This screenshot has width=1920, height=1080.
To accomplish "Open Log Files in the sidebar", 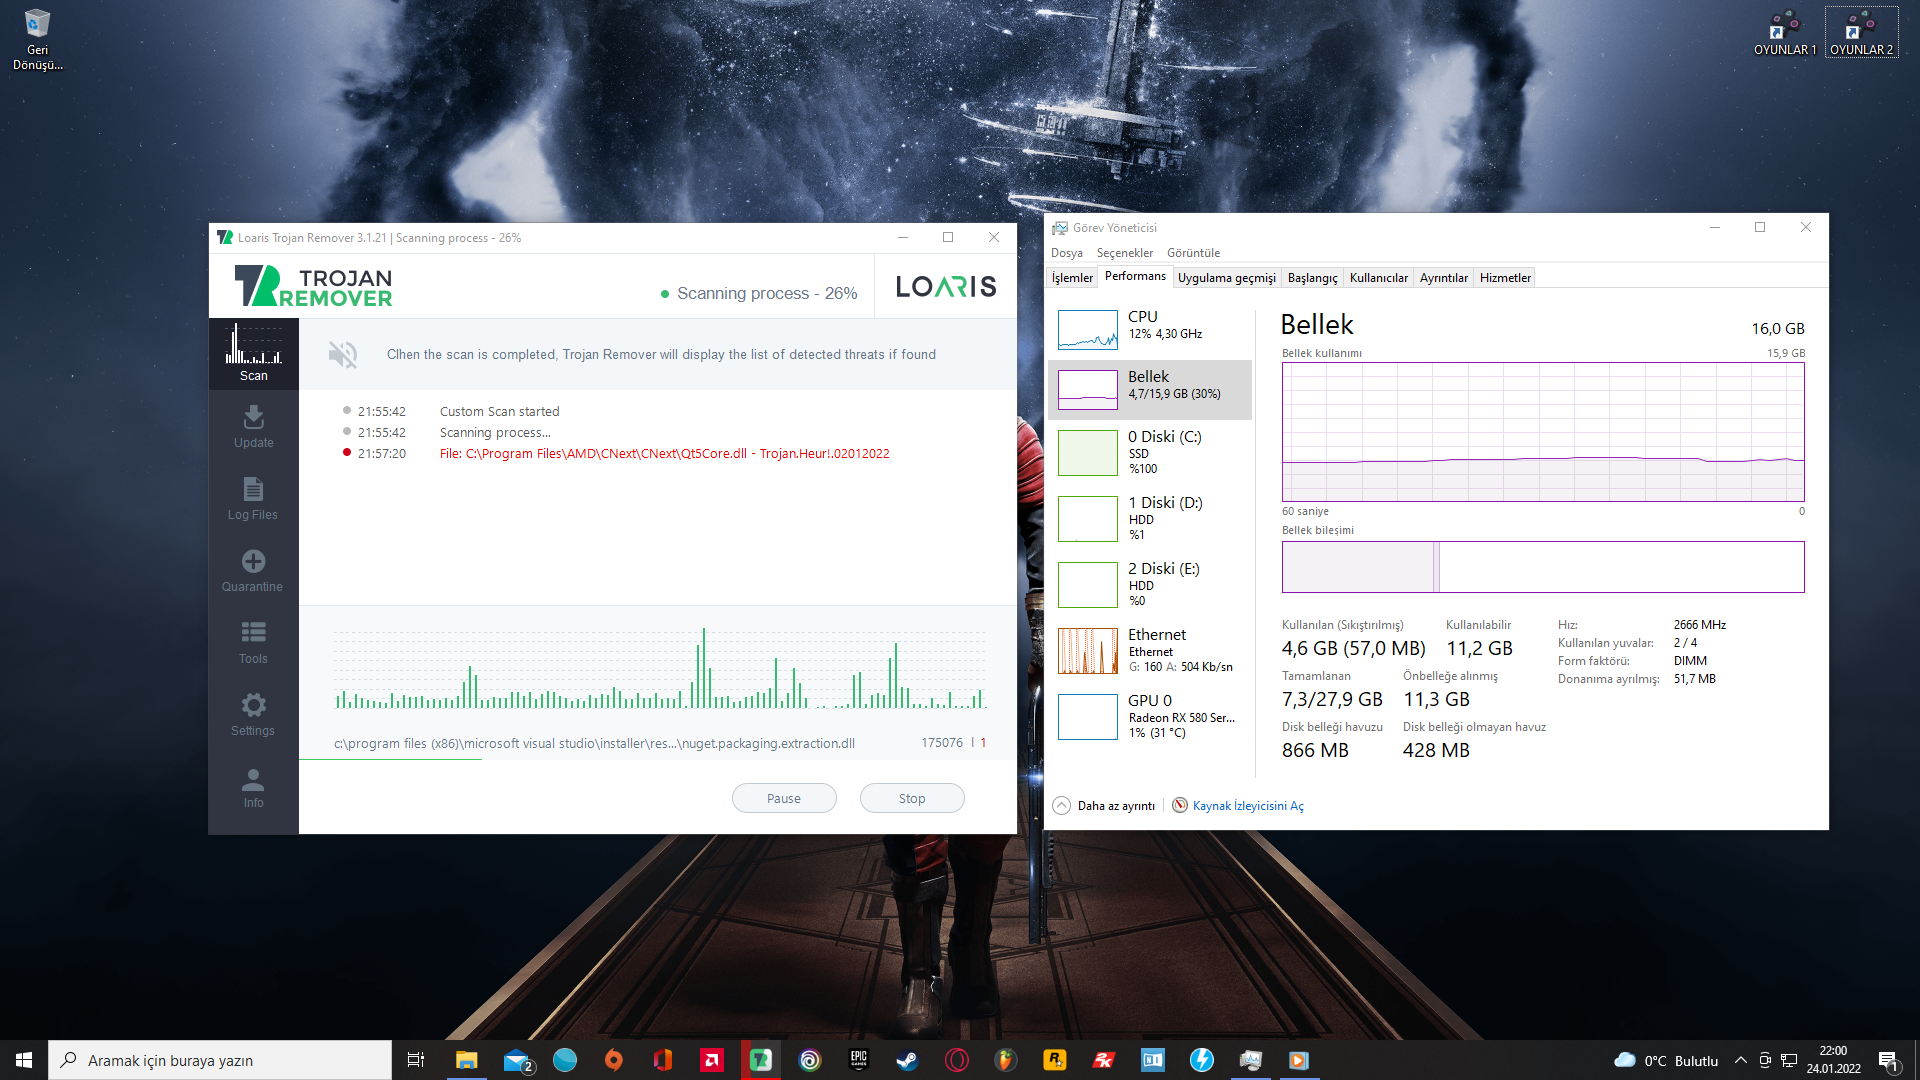I will tap(253, 498).
